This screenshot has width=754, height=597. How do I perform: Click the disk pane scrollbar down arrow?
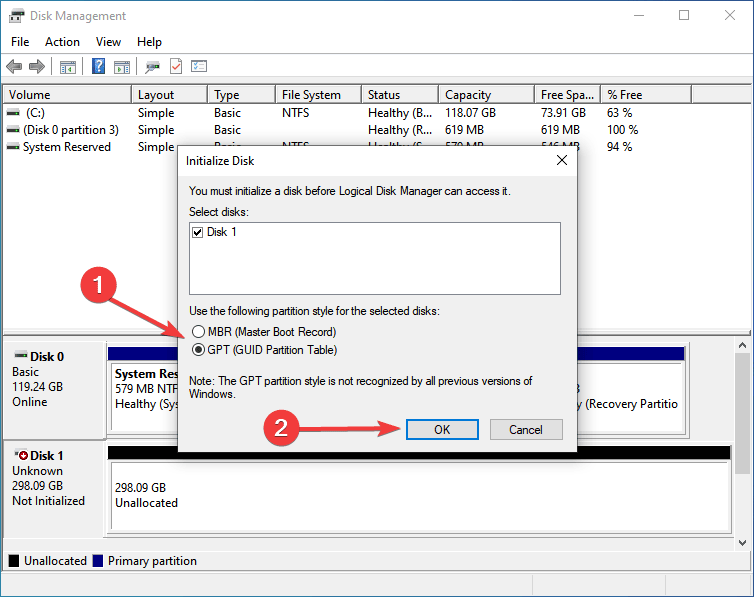742,543
